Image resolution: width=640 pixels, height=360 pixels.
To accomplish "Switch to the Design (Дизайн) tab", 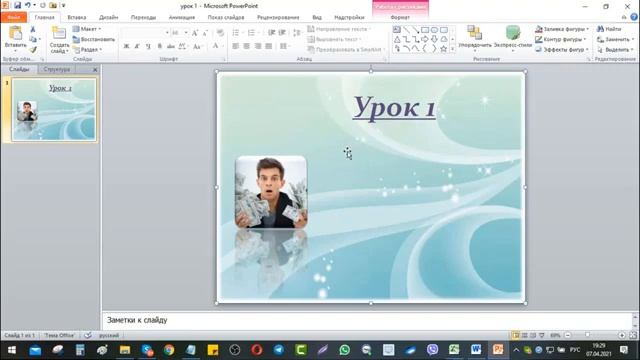I will point(109,18).
